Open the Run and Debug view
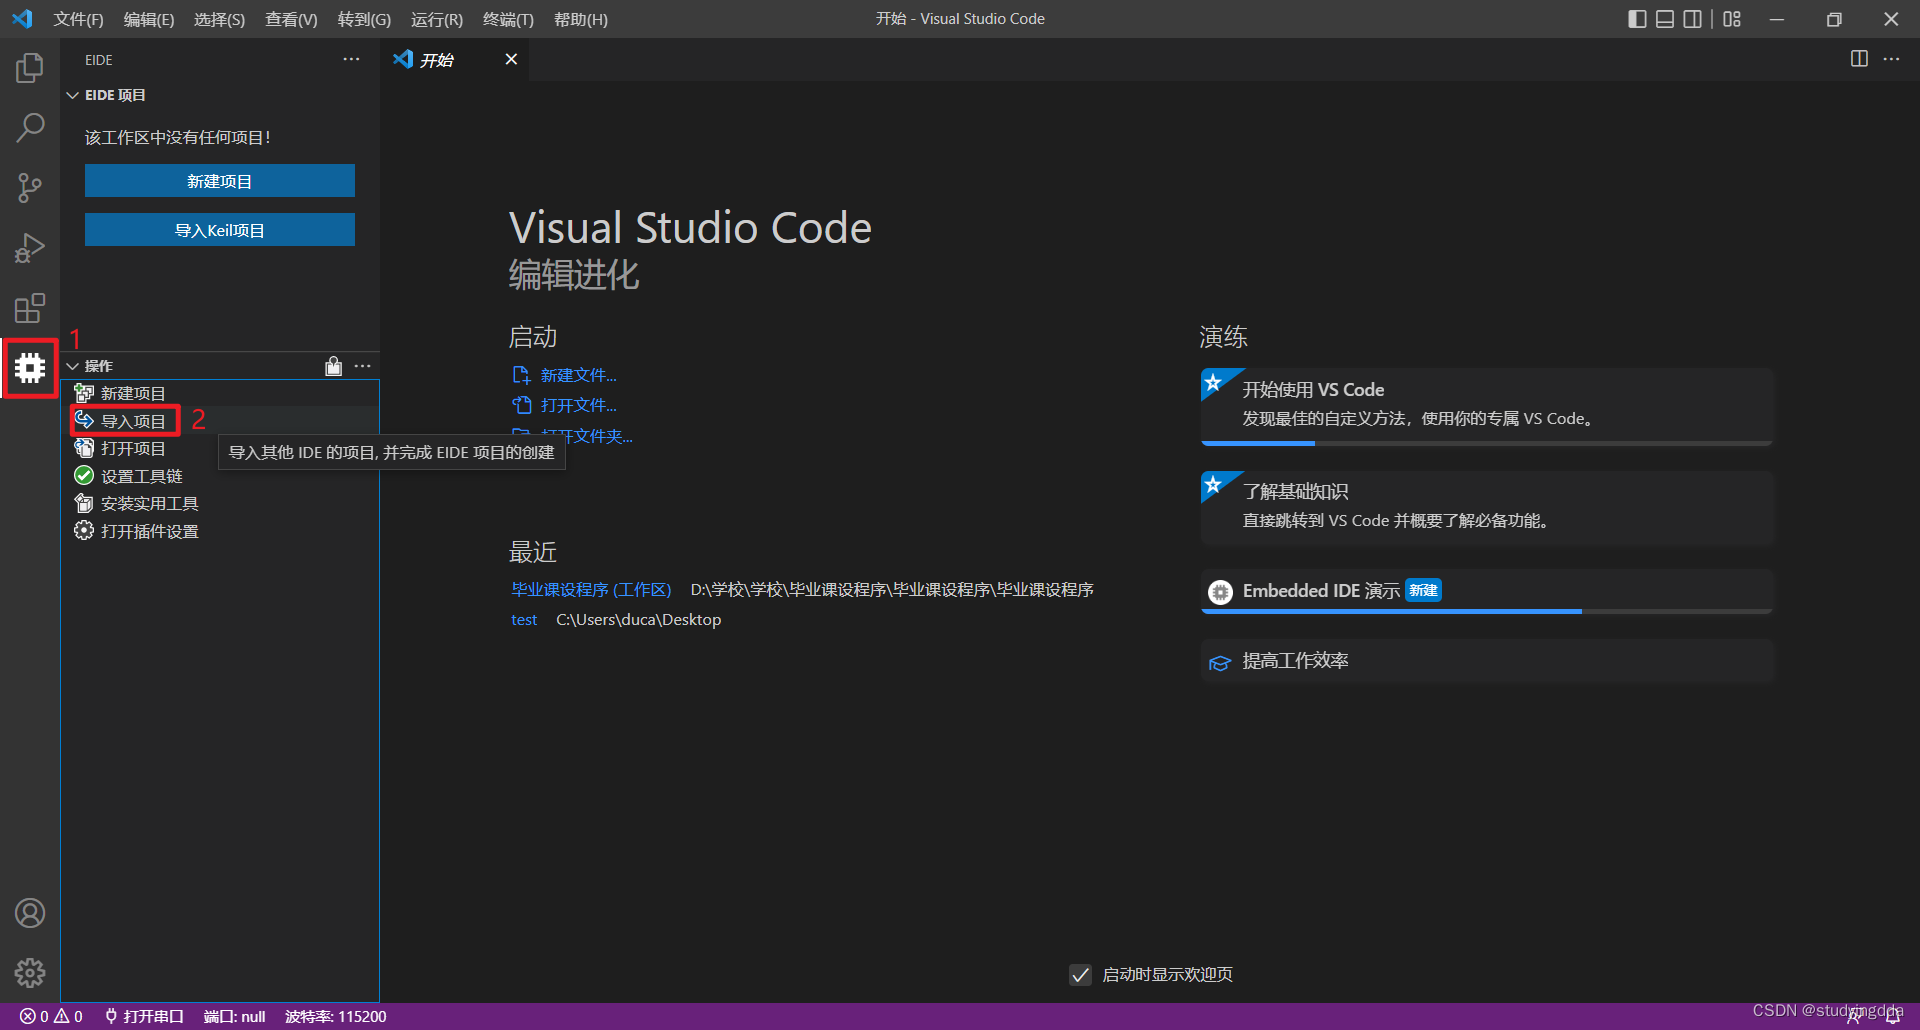This screenshot has width=1920, height=1030. (x=30, y=248)
